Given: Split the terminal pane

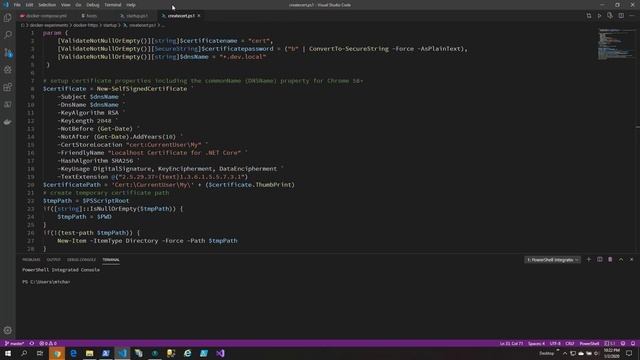Looking at the screenshot, I should [600, 260].
